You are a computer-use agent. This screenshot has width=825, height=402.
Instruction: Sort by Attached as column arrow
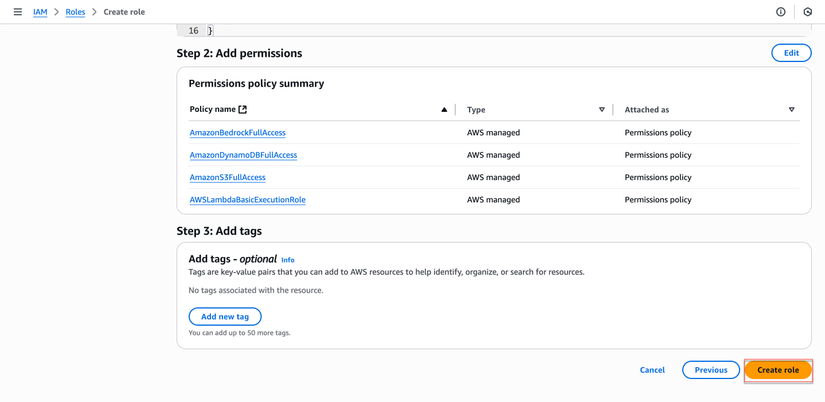(791, 110)
